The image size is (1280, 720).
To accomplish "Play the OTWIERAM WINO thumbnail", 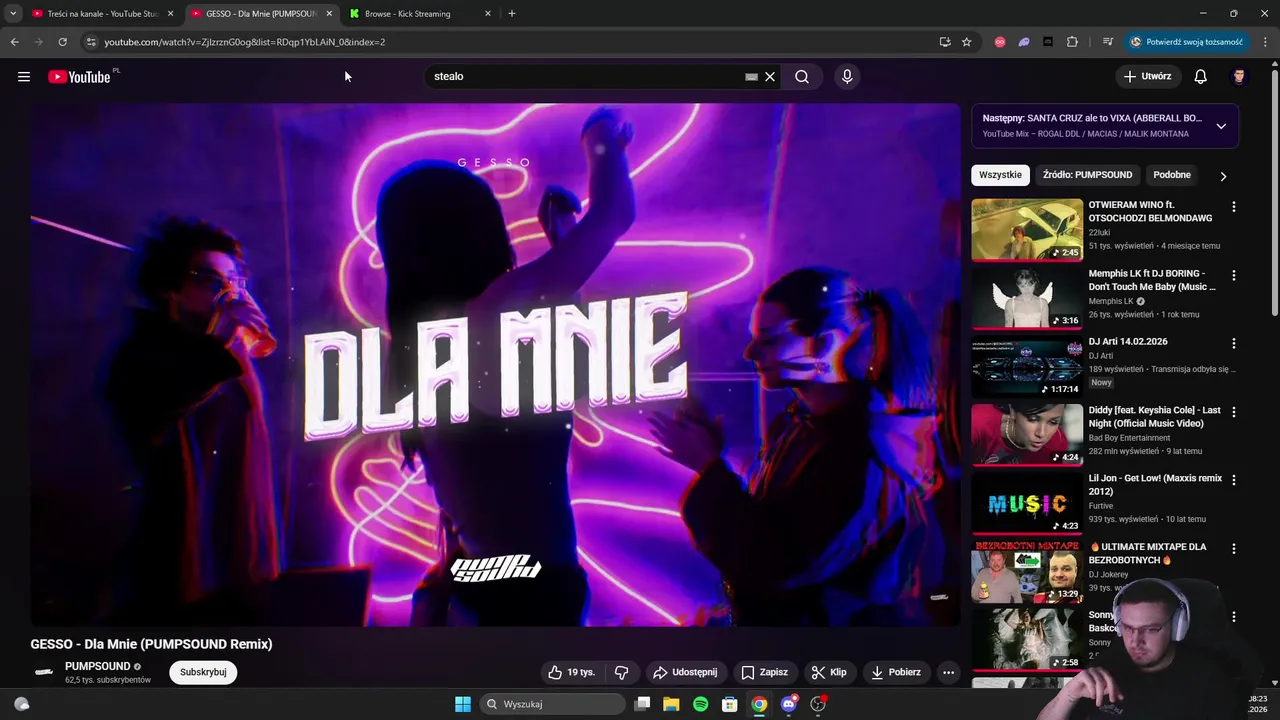I will [x=1027, y=229].
